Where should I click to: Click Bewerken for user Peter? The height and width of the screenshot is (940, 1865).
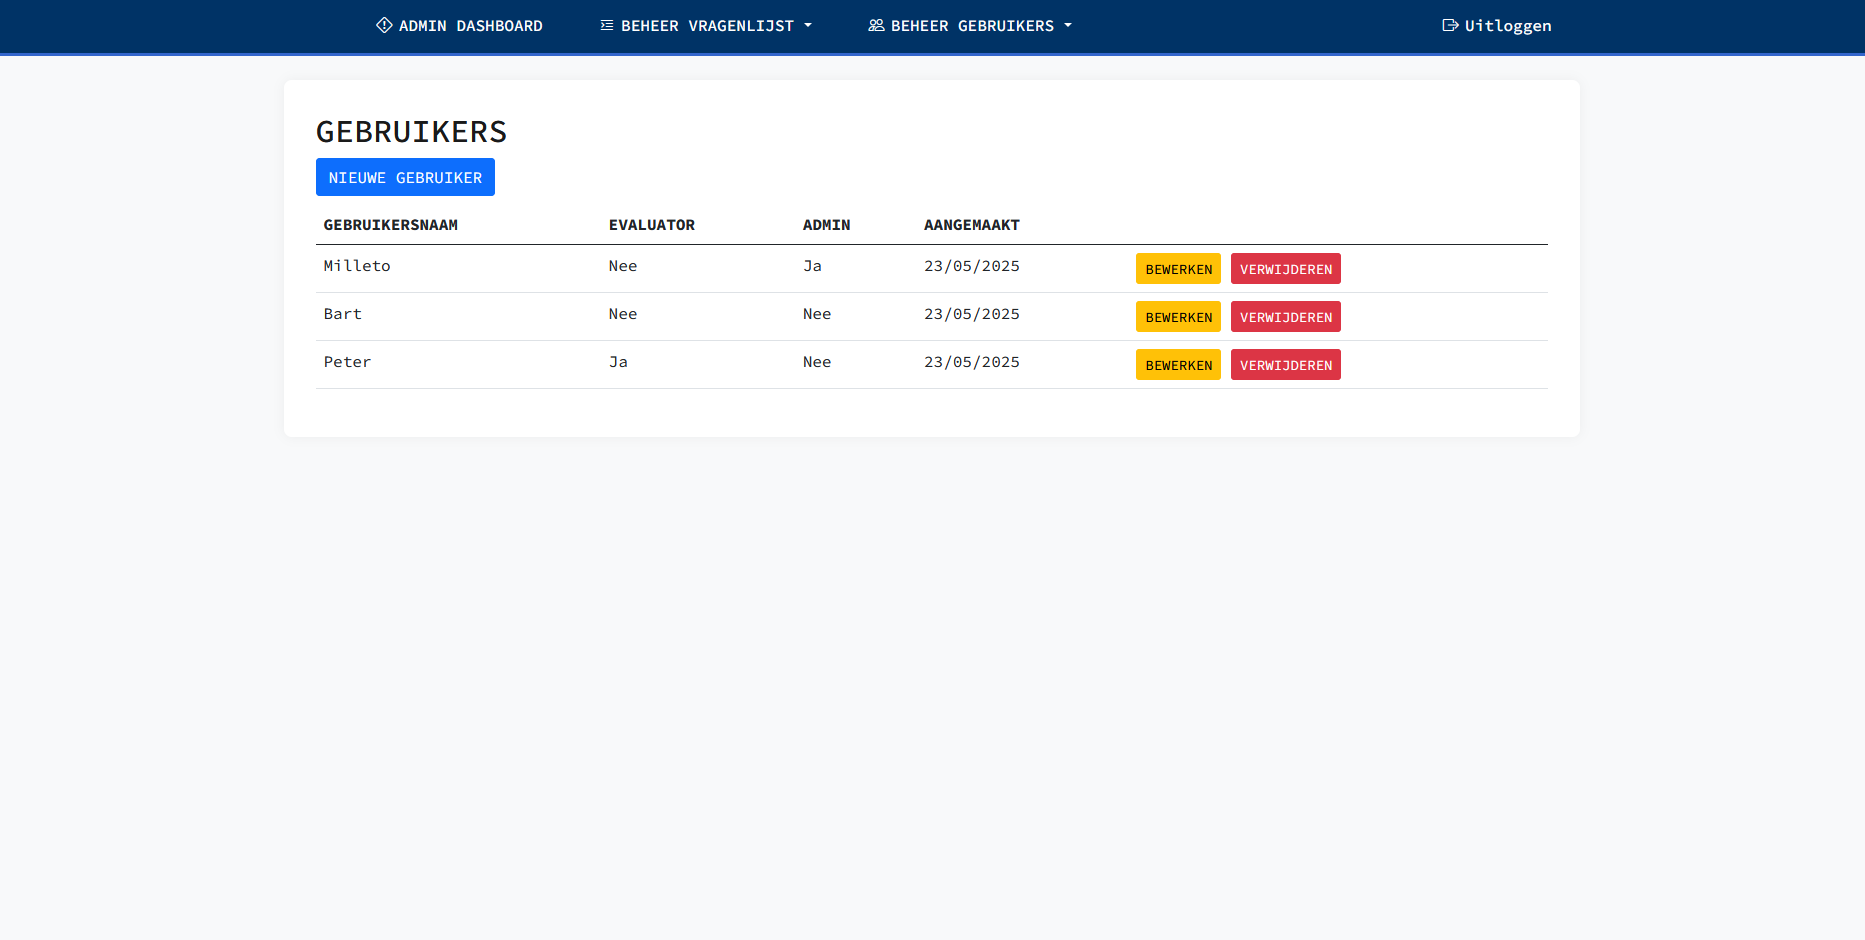1178,364
